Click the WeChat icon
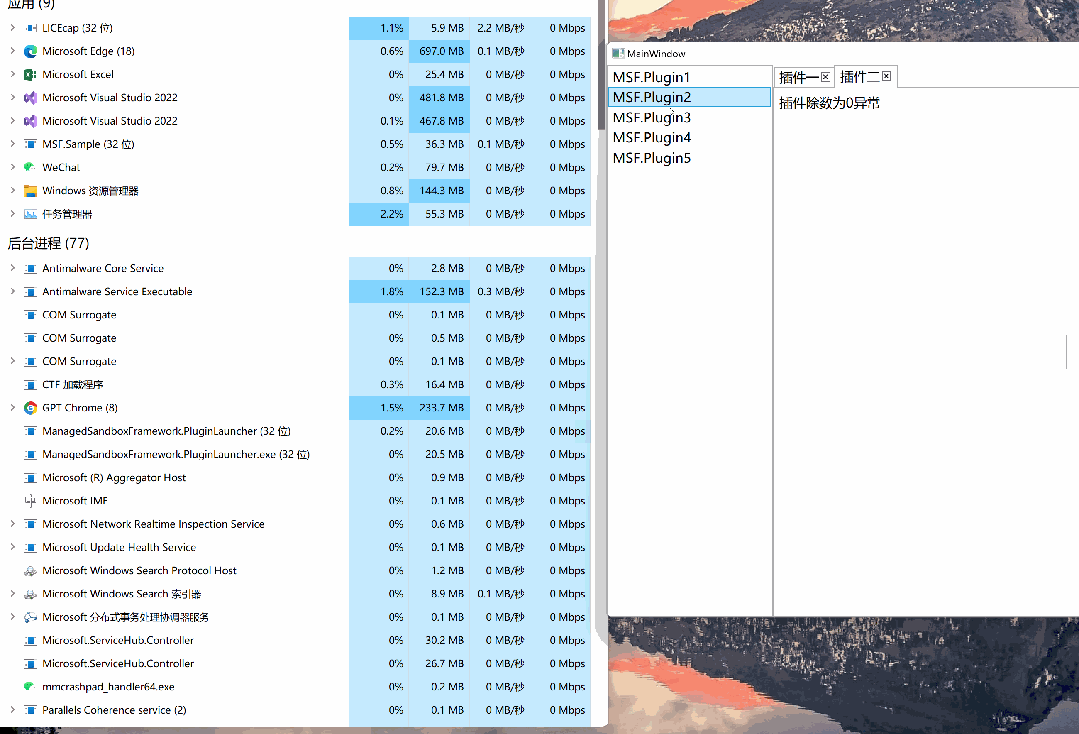This screenshot has height=734, width=1079. tap(29, 167)
